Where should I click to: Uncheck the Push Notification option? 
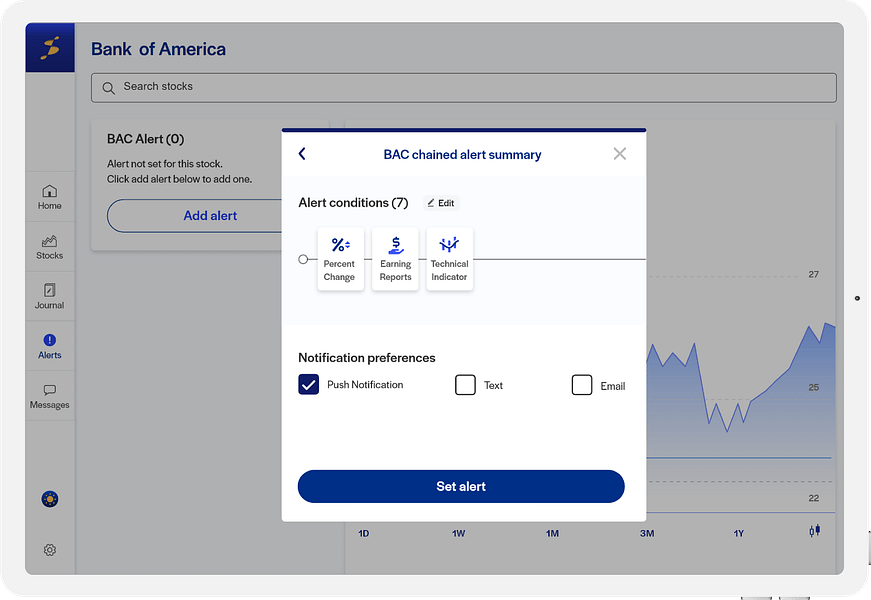pyautogui.click(x=308, y=384)
